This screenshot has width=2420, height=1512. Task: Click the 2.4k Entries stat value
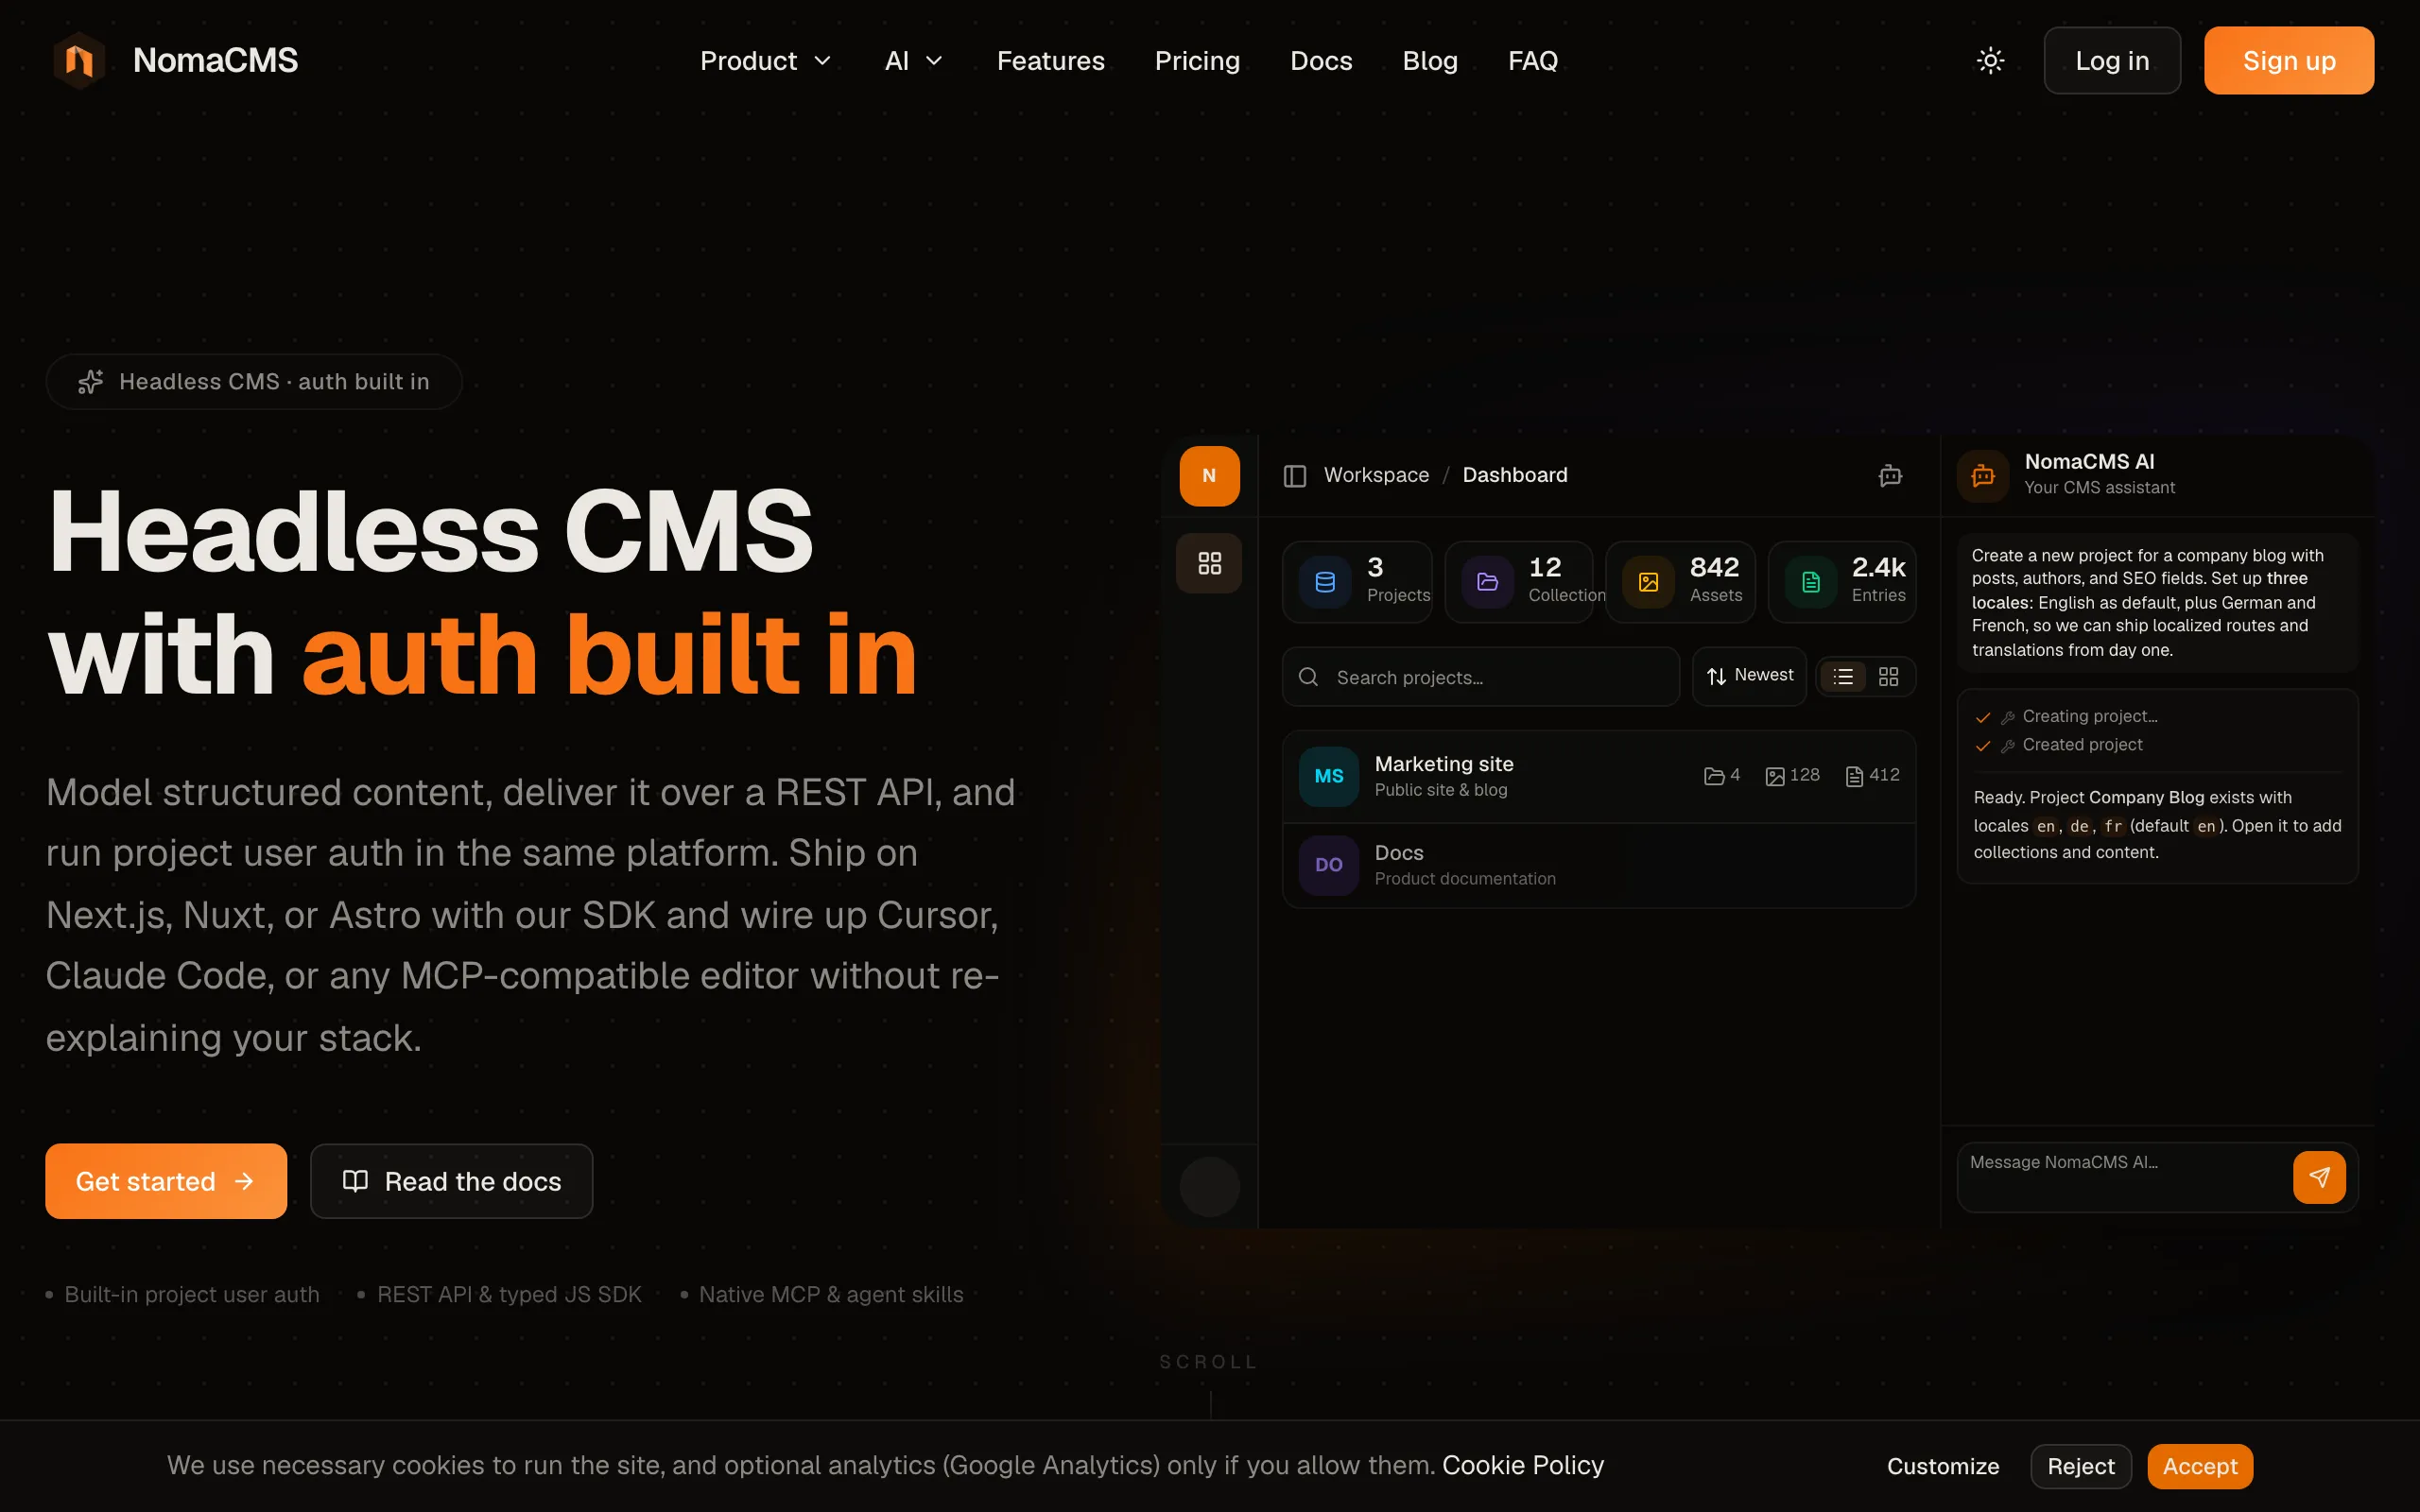pyautogui.click(x=1877, y=567)
